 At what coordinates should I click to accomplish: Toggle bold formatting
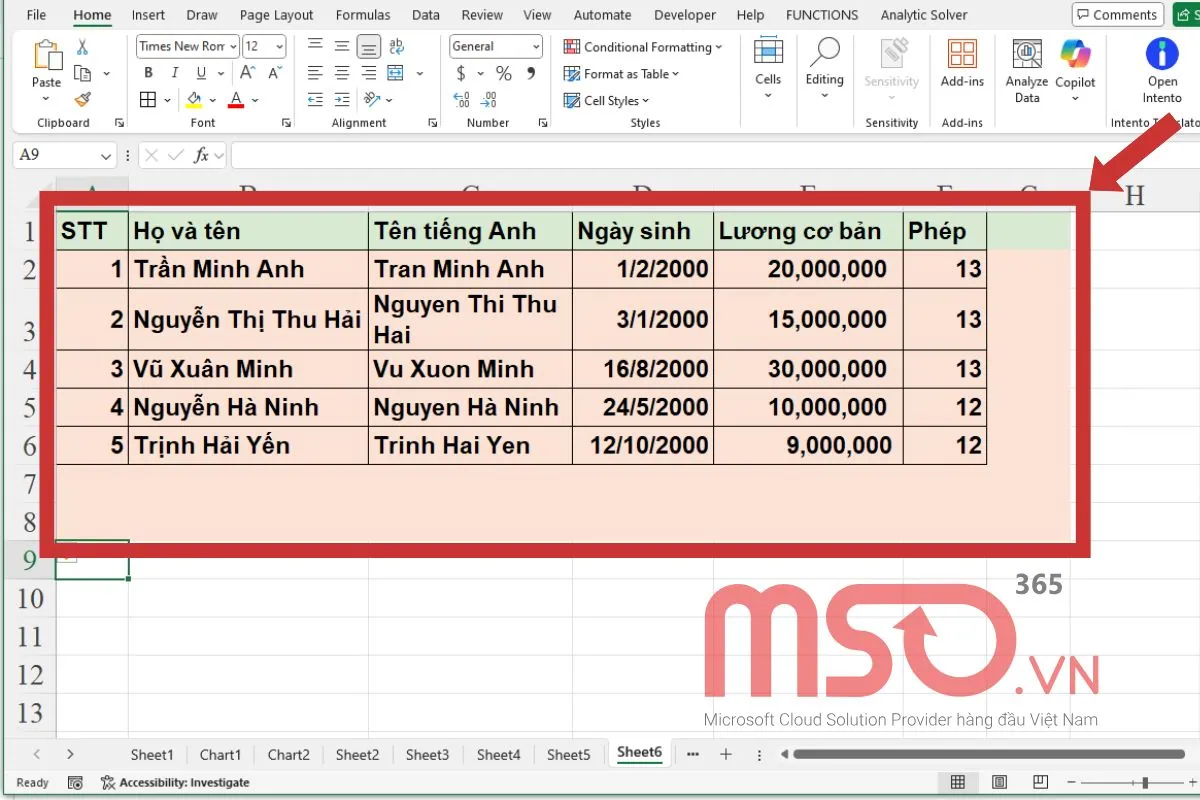coord(147,72)
